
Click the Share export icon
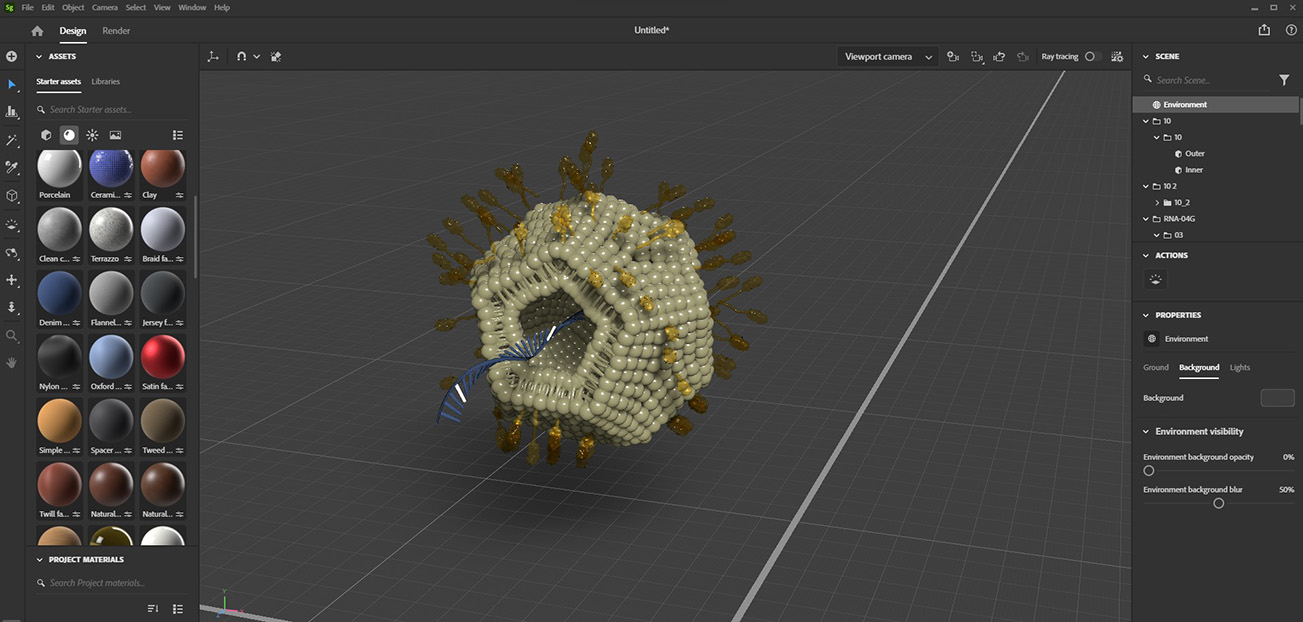[x=1265, y=31]
